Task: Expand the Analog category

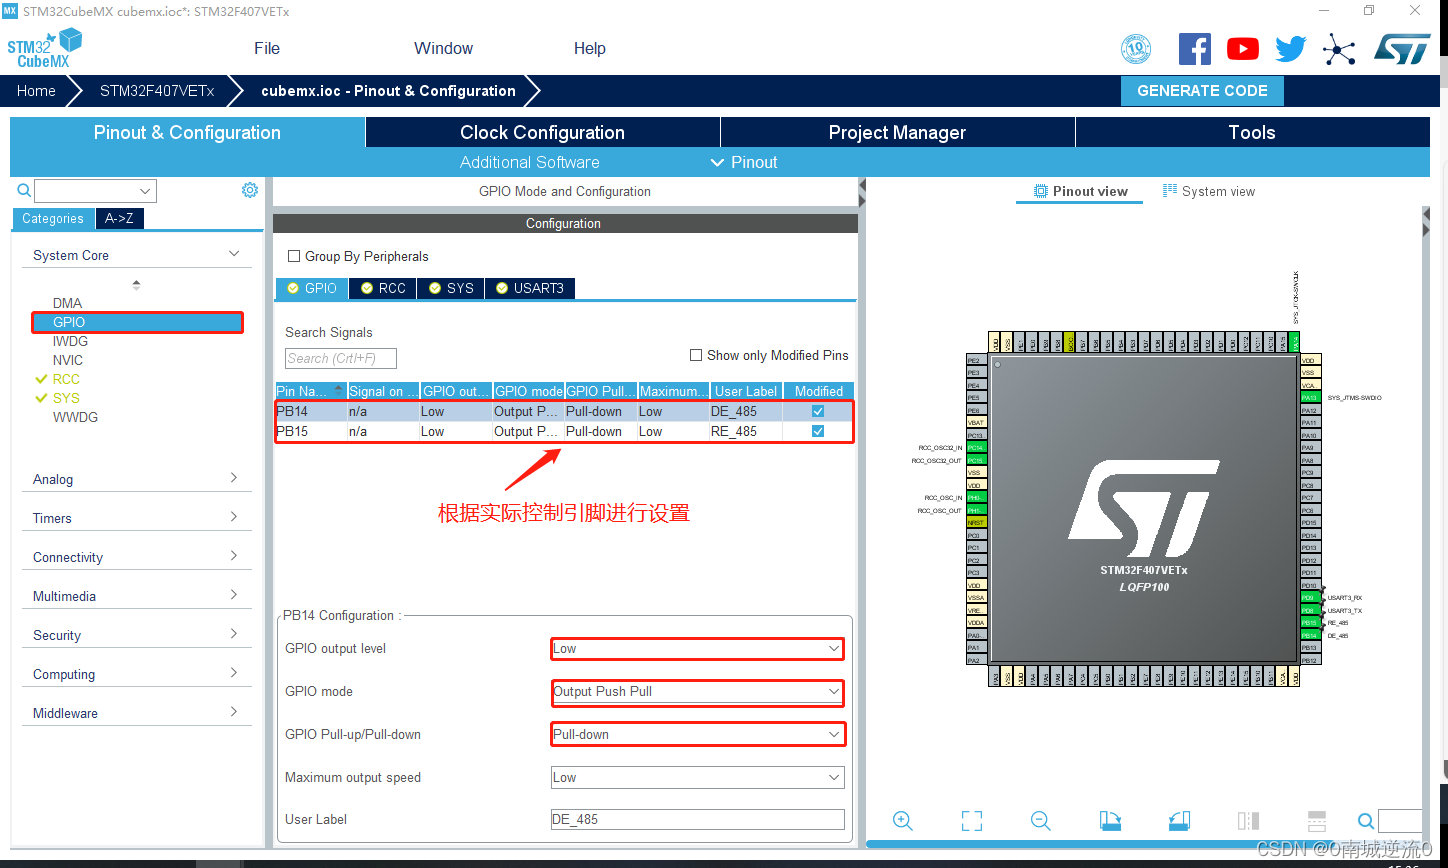Action: click(x=234, y=478)
